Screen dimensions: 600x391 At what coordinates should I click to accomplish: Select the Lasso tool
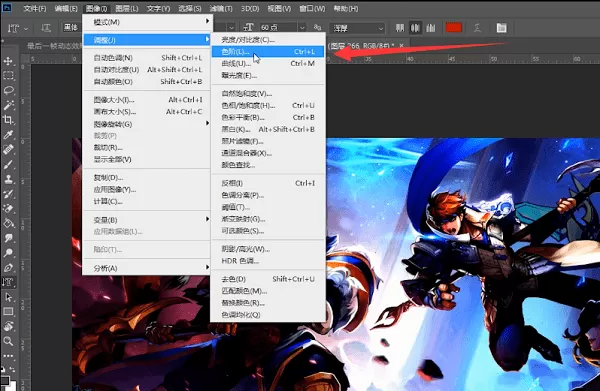click(x=8, y=90)
